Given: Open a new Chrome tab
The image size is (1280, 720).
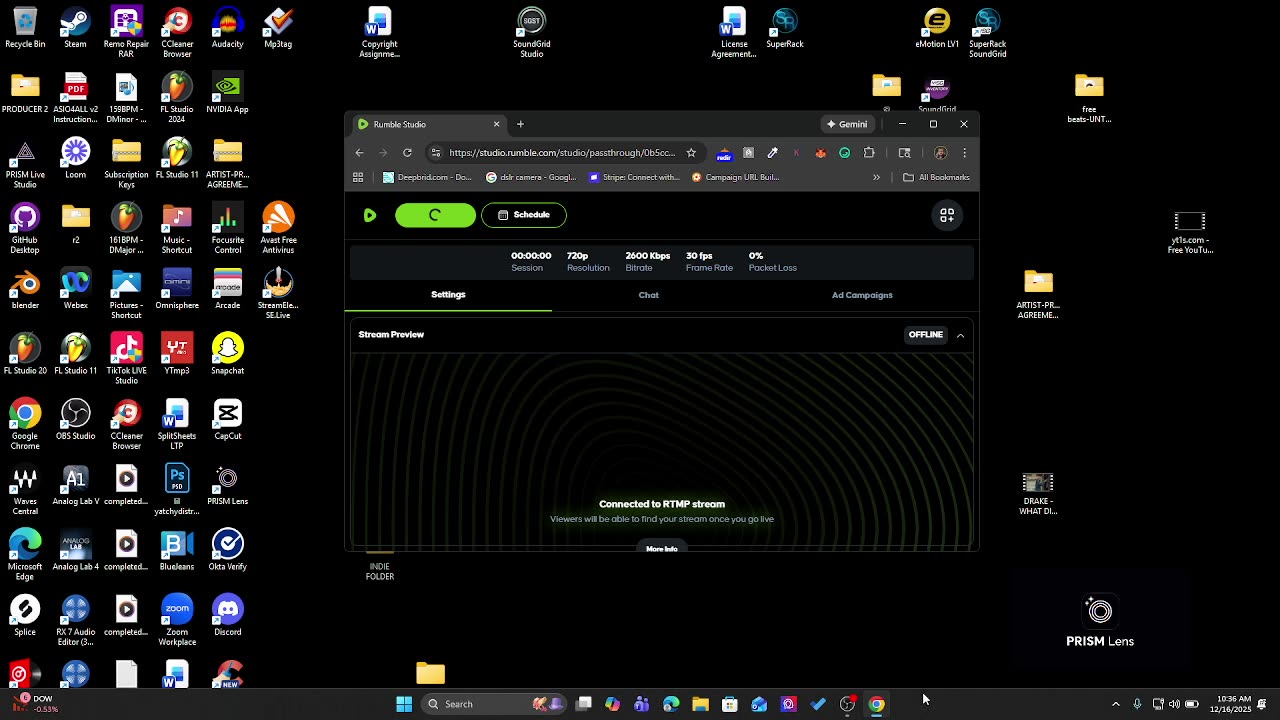Looking at the screenshot, I should point(520,124).
